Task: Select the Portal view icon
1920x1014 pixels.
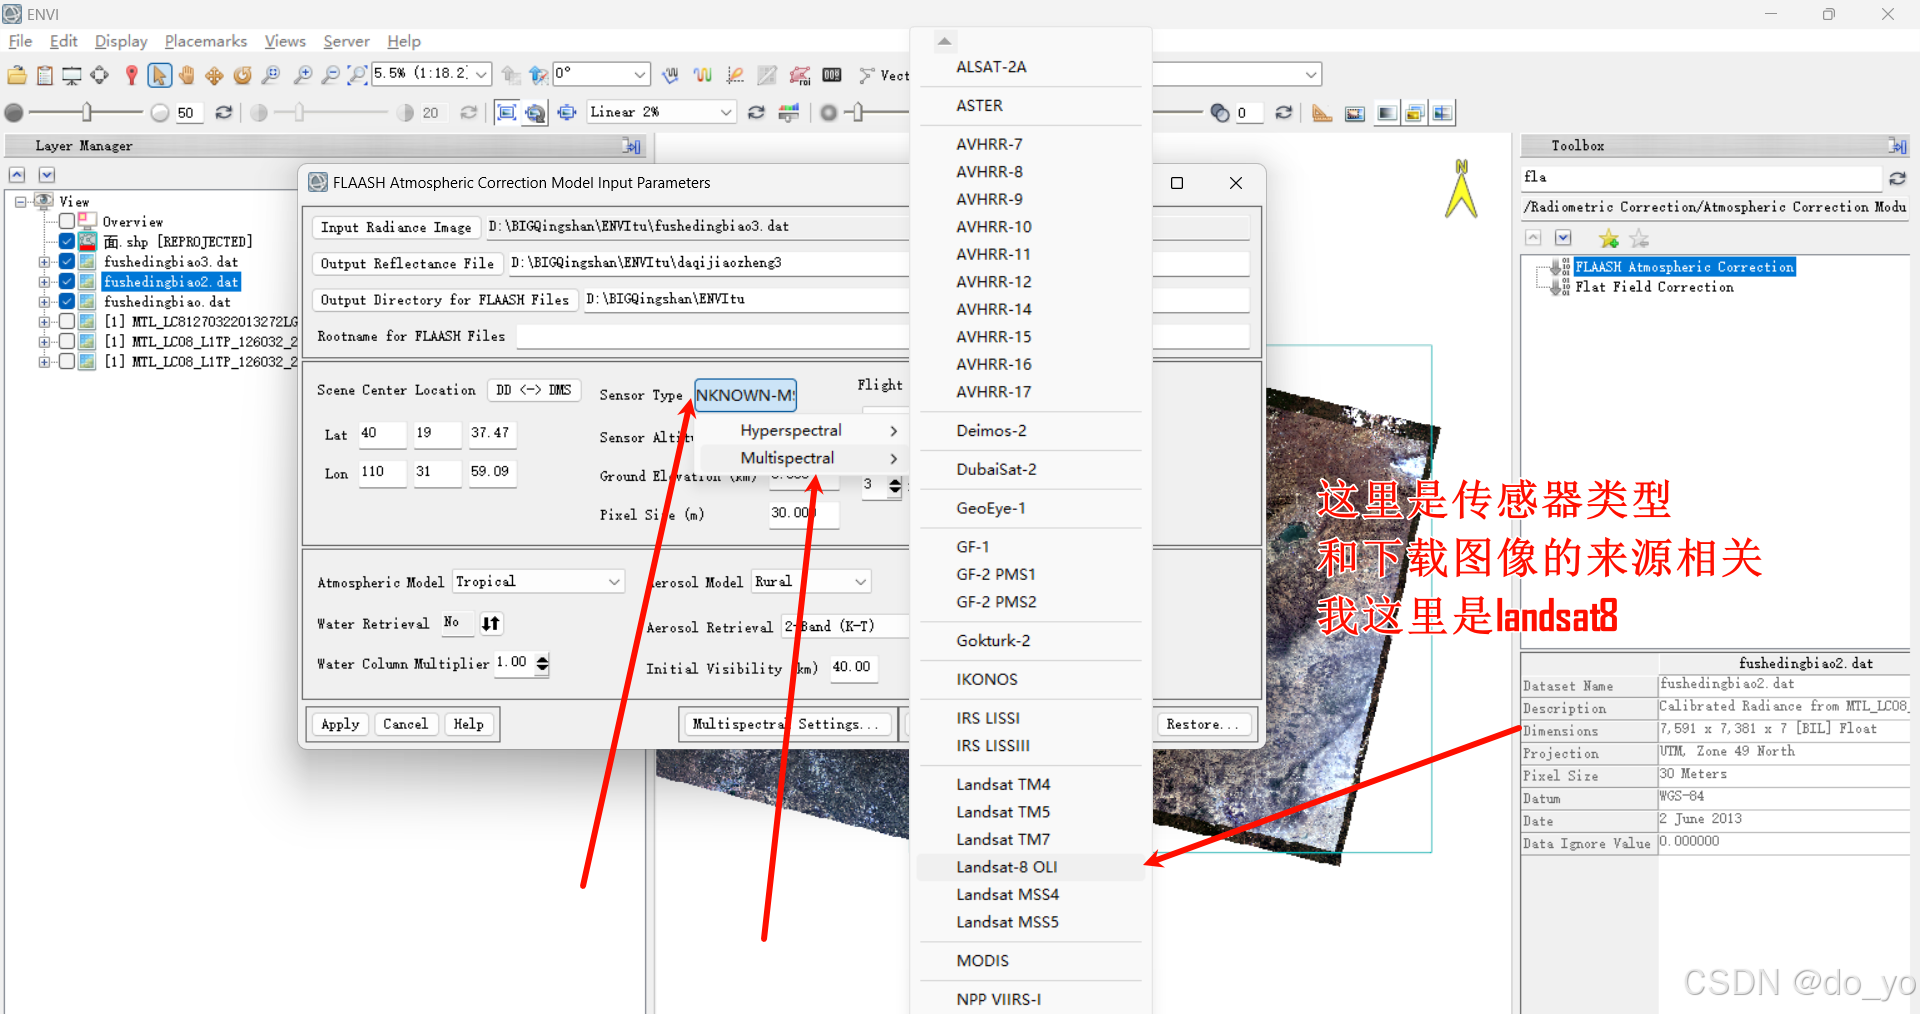Action: (1354, 112)
